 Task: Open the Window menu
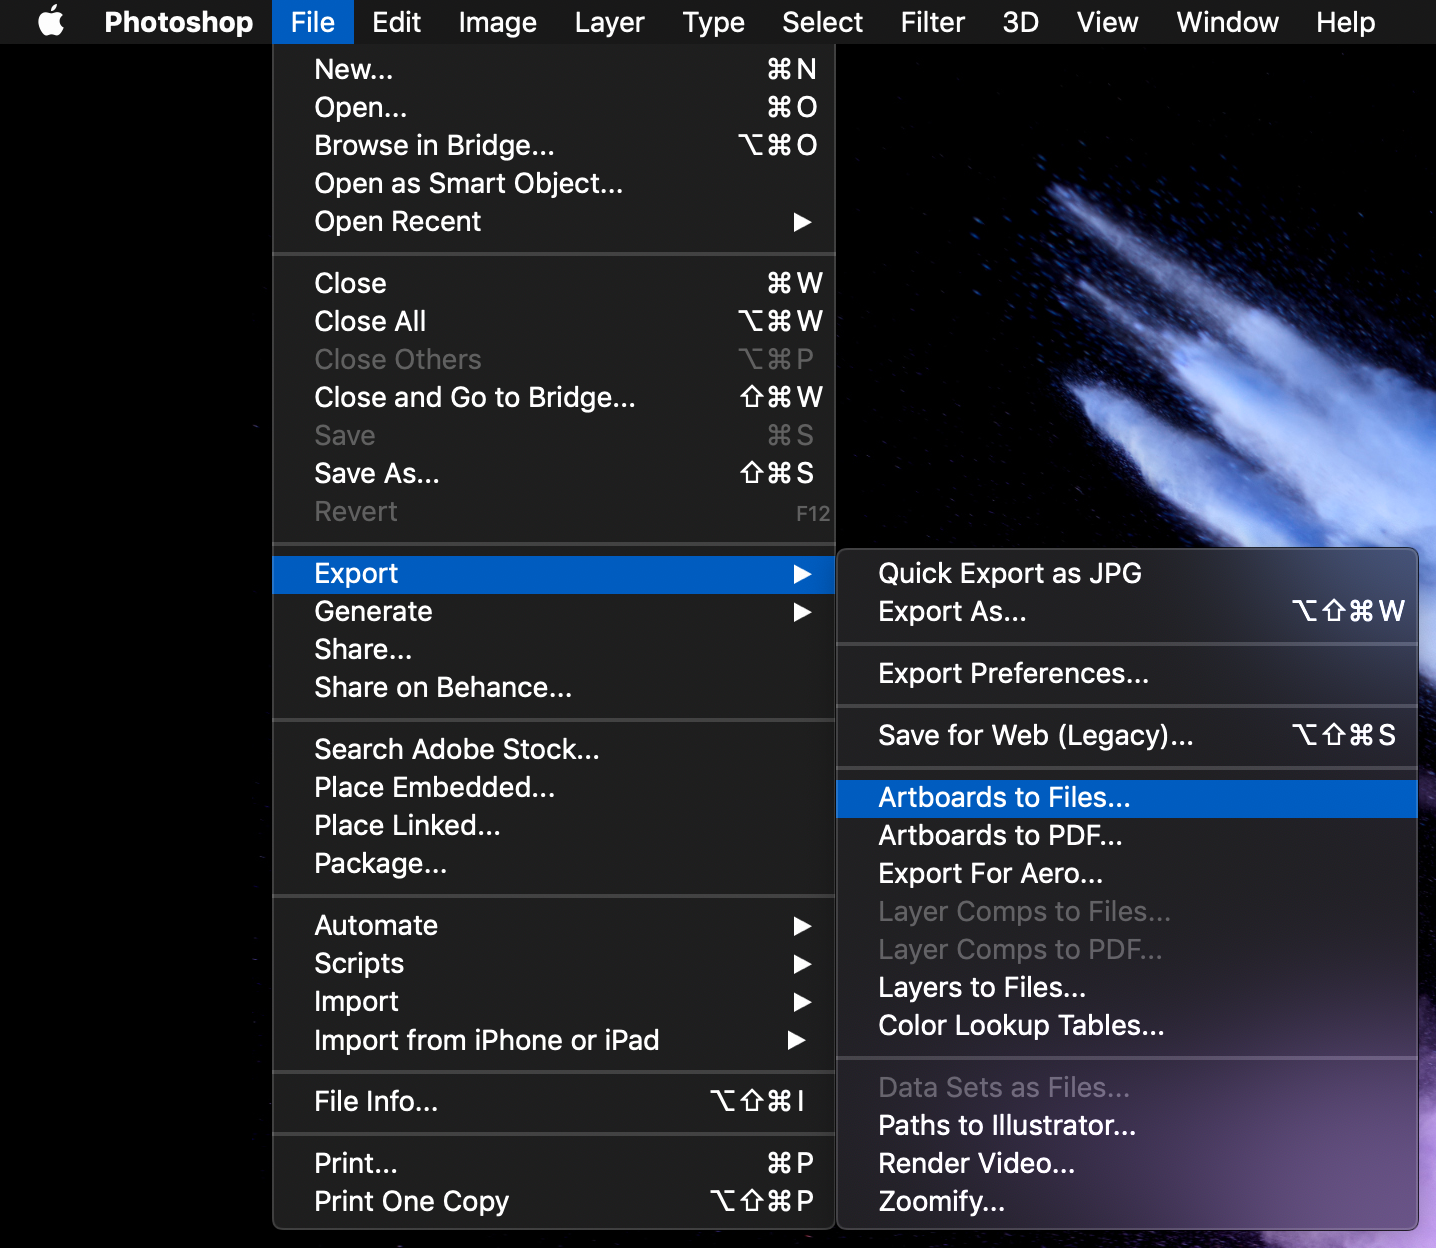pos(1228,22)
